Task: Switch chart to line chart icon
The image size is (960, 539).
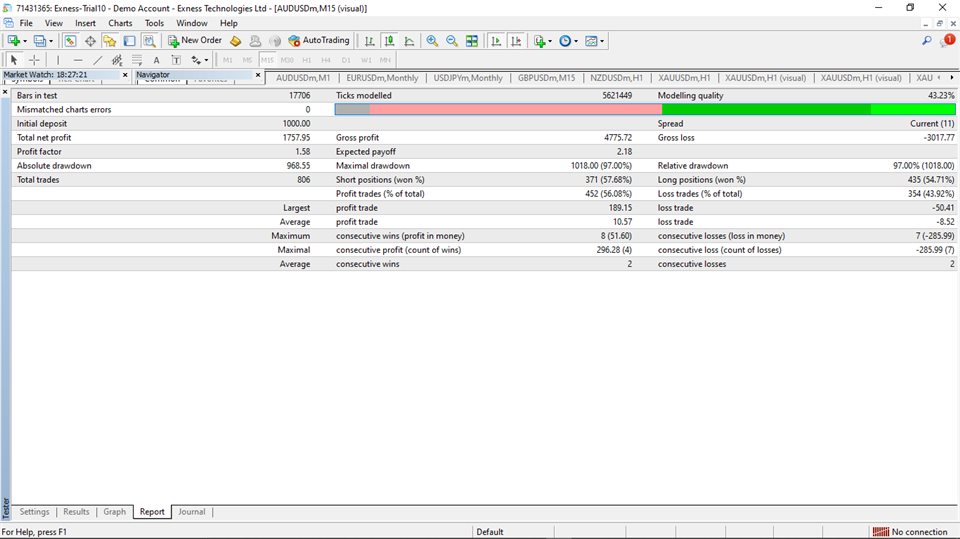Action: click(409, 41)
